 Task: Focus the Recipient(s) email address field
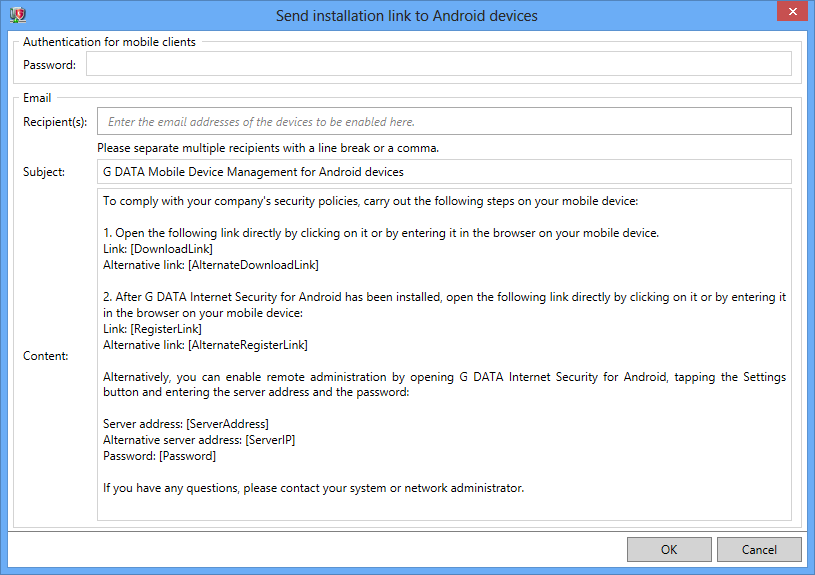coord(444,121)
